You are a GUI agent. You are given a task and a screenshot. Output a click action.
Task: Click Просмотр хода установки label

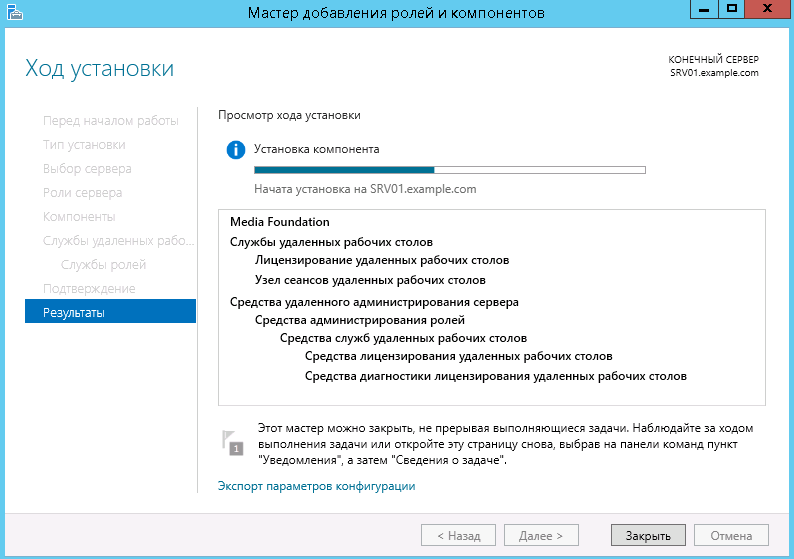click(x=289, y=115)
